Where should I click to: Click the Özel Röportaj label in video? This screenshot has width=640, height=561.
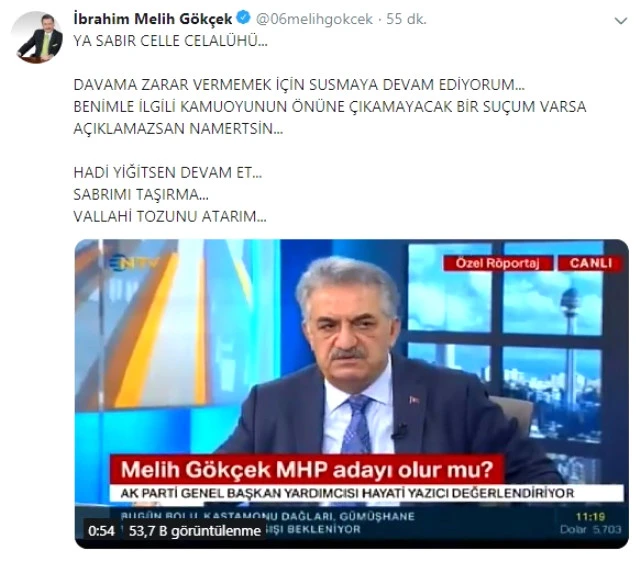(498, 263)
